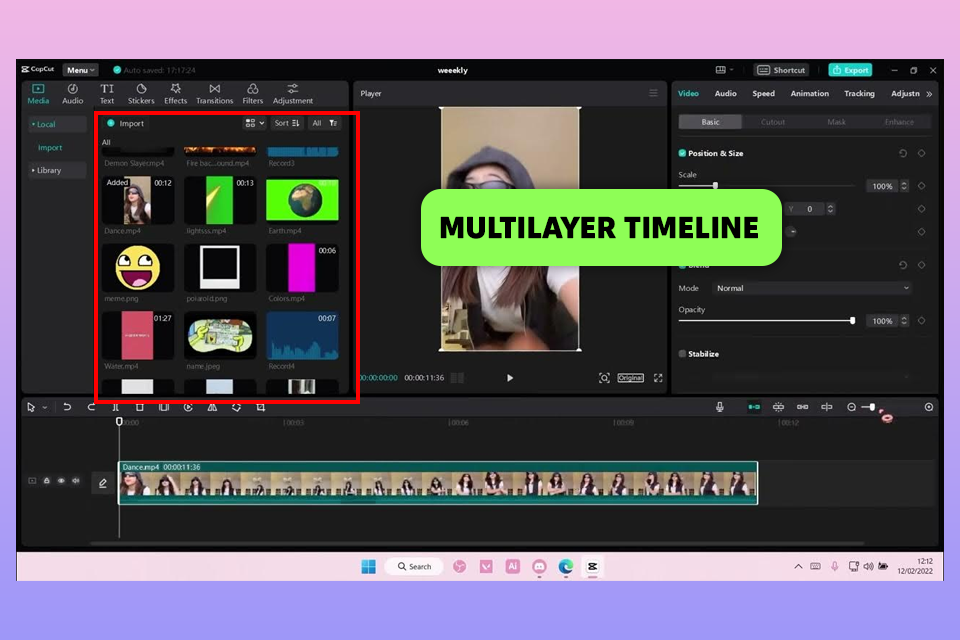Click the Reverse playback tool icon

pyautogui.click(x=188, y=407)
